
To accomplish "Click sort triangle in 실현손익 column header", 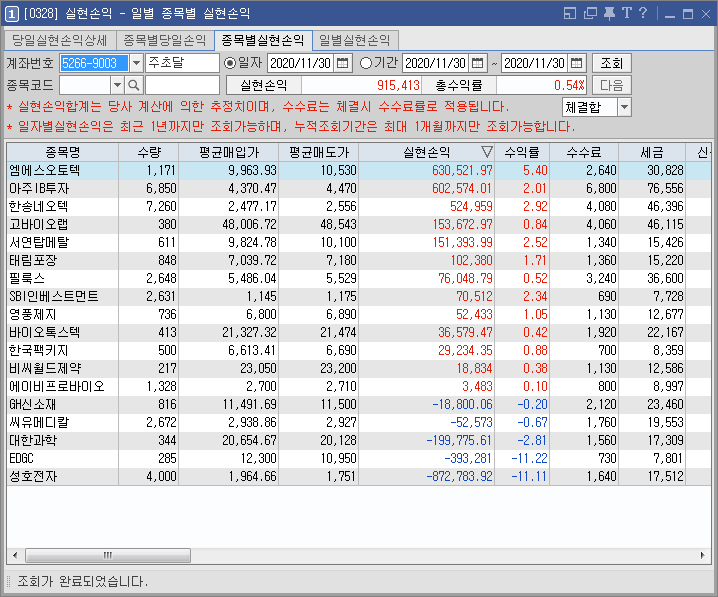I will click(487, 152).
